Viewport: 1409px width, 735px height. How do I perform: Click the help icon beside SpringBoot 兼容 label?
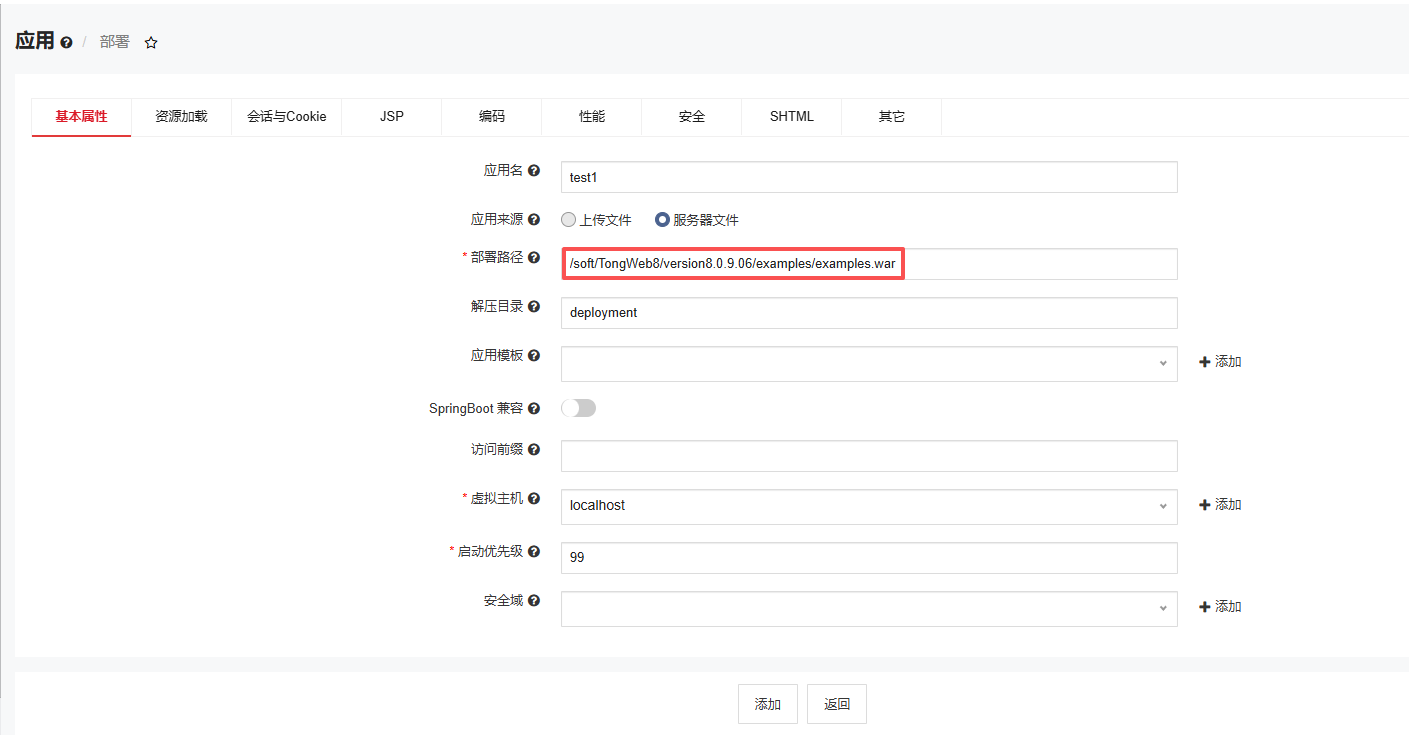(x=534, y=409)
